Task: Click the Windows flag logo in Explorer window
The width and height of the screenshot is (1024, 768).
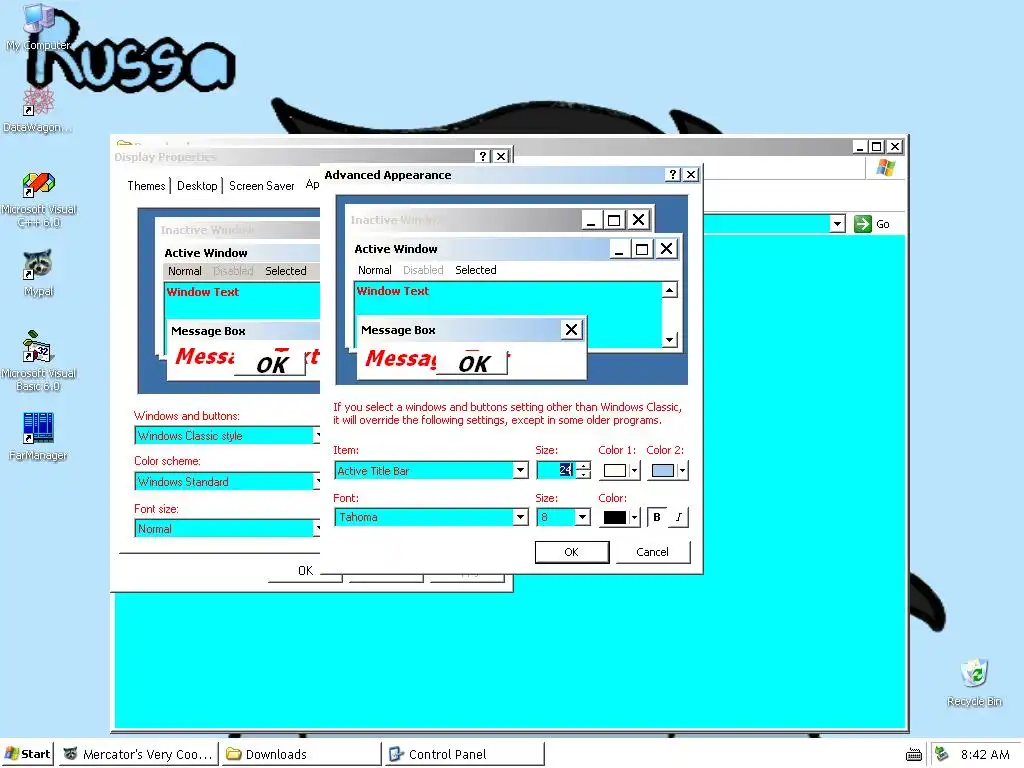Action: click(886, 168)
